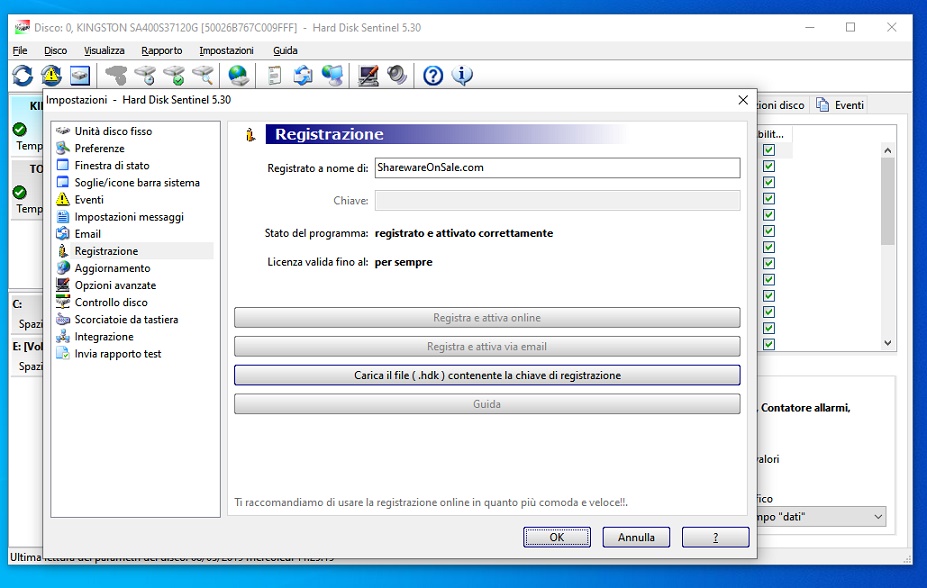The height and width of the screenshot is (588, 927).
Task: Click Registra e attiva via email button
Action: pos(487,347)
